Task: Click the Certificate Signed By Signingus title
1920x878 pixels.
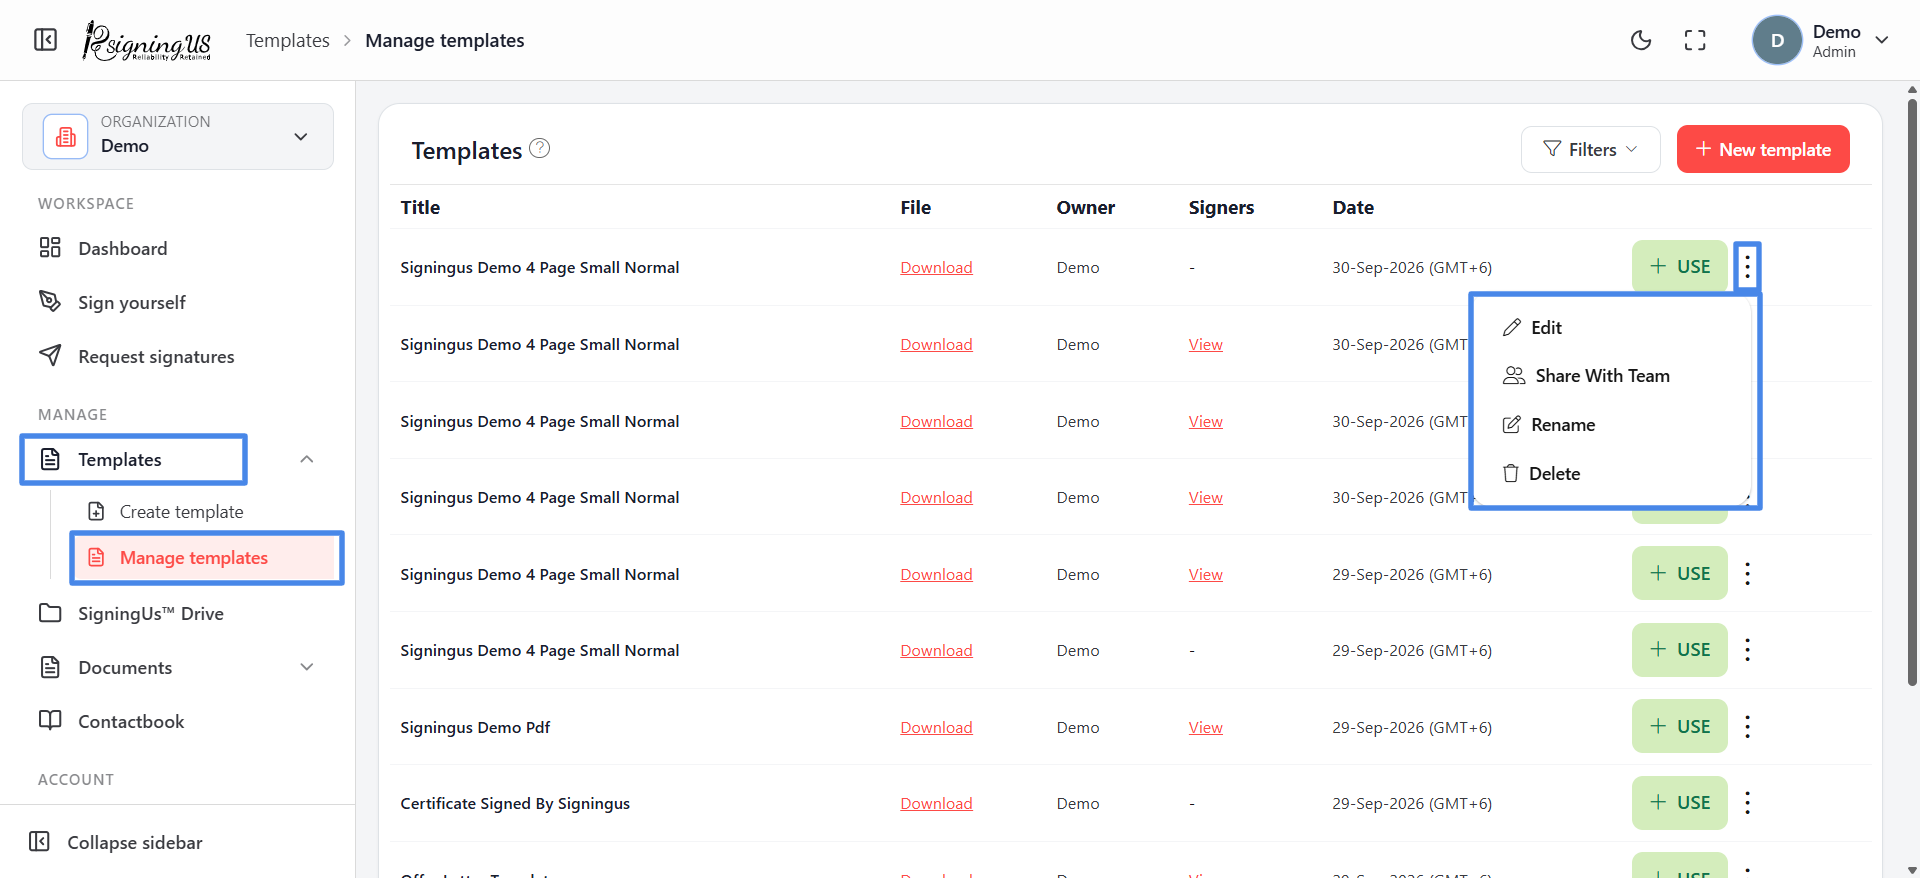Action: [515, 803]
